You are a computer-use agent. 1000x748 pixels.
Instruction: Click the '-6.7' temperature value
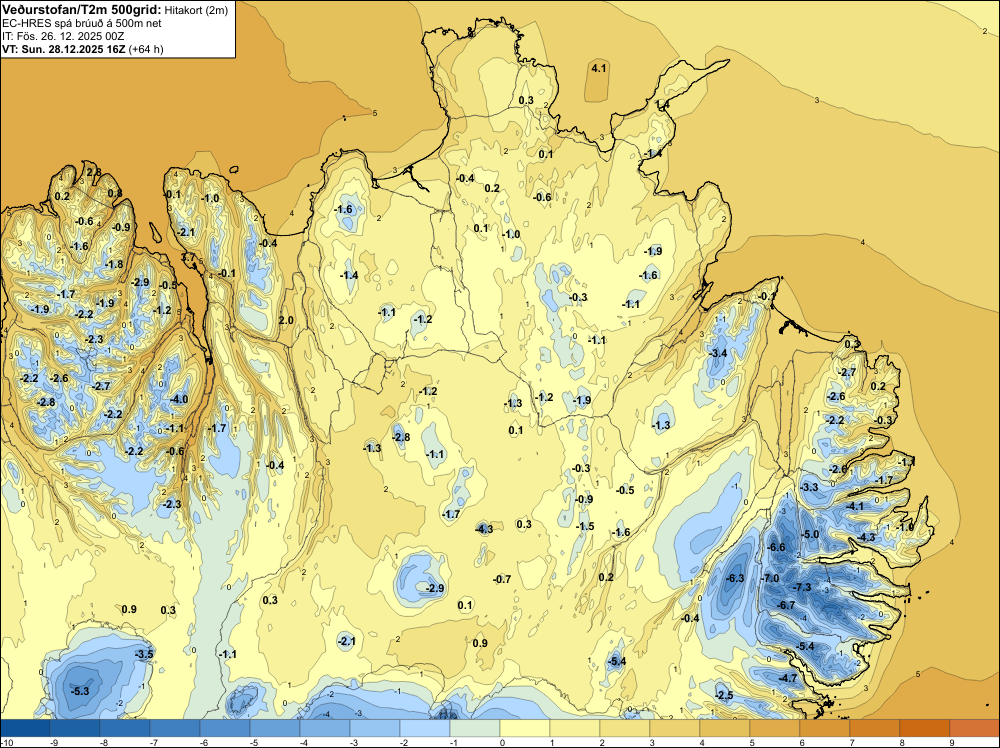[786, 605]
